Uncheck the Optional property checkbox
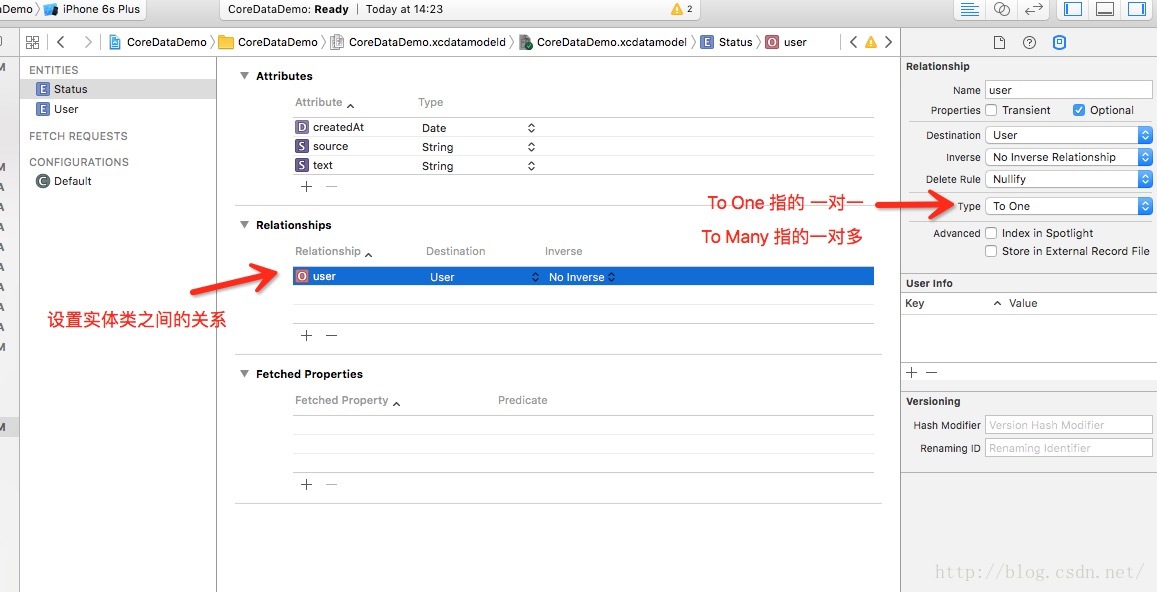 [1079, 110]
